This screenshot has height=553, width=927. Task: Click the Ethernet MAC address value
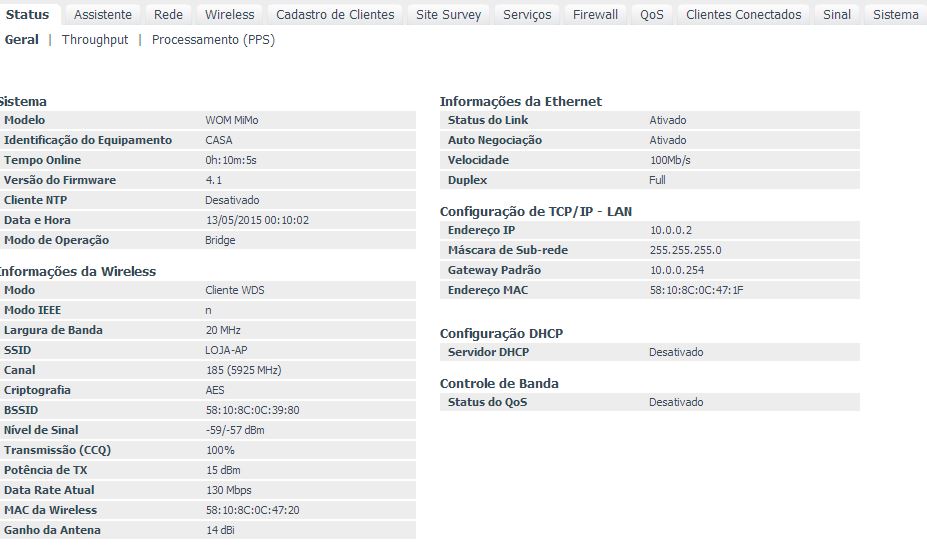point(696,290)
